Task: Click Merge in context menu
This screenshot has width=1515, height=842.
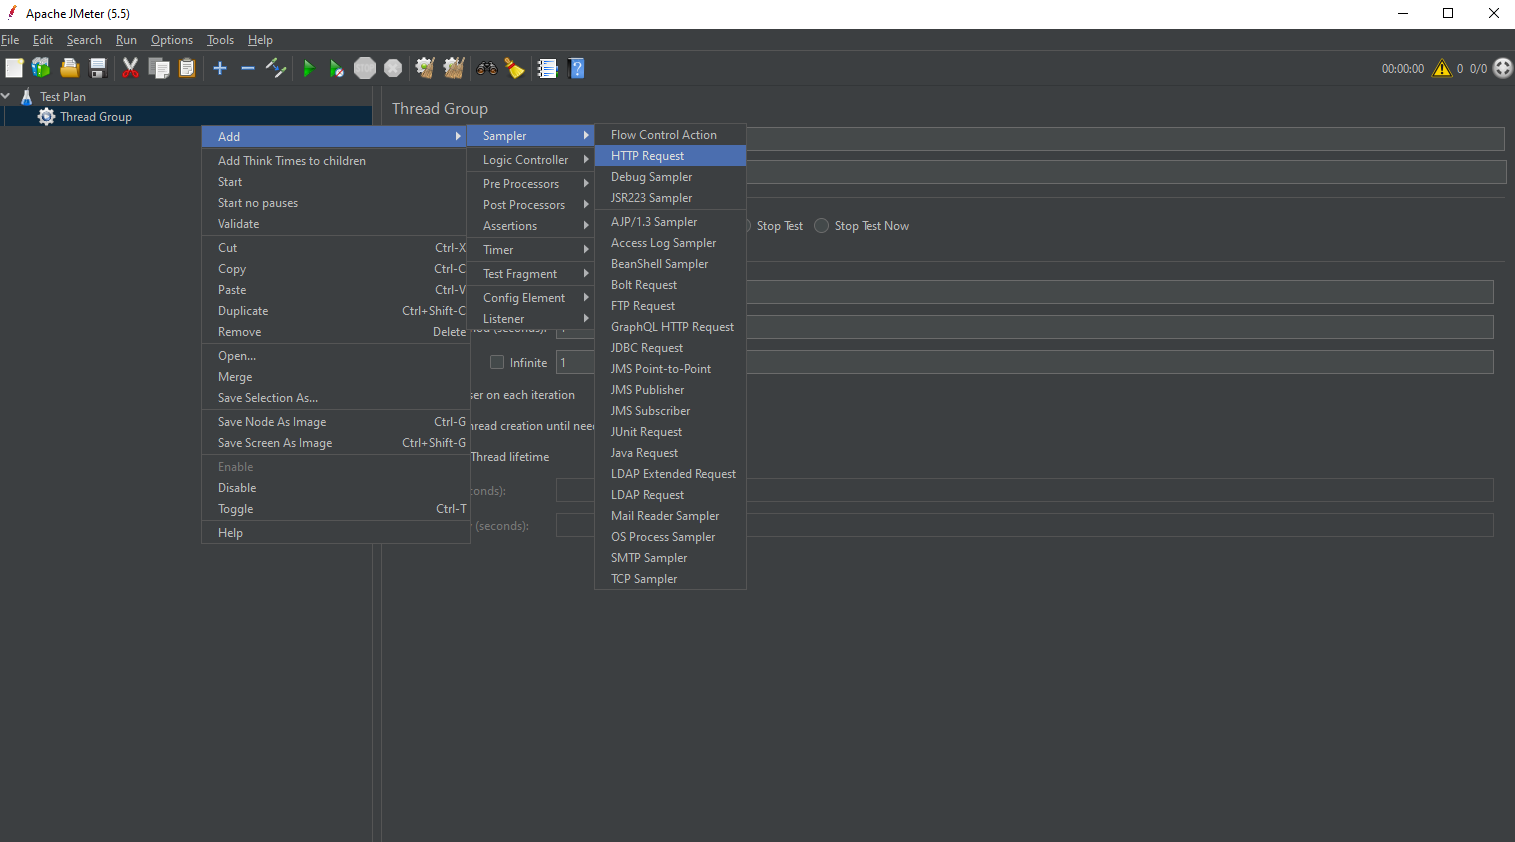Action: tap(335, 377)
